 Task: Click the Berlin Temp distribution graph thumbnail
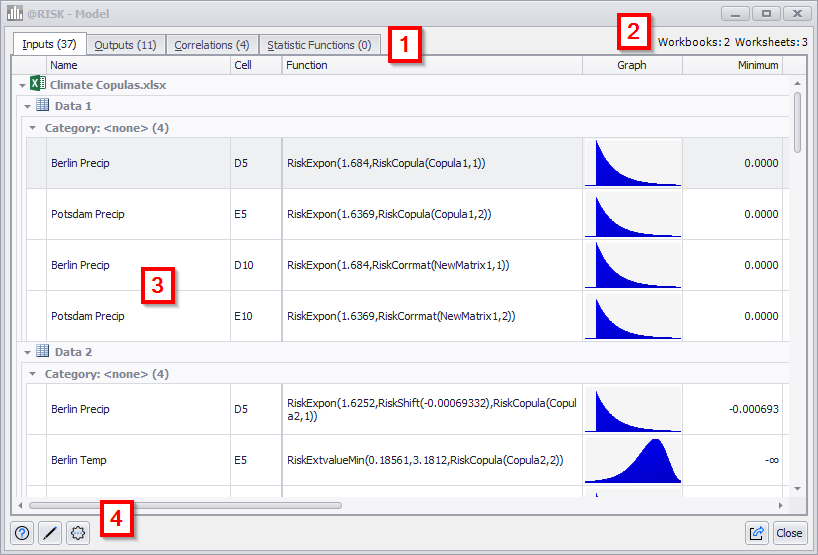pyautogui.click(x=632, y=460)
